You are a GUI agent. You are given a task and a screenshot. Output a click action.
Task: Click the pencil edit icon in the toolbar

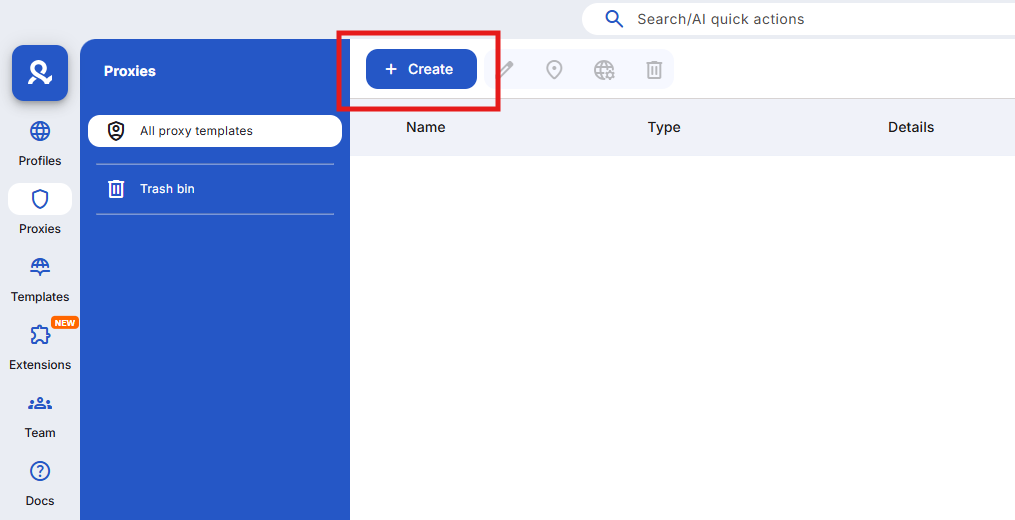click(506, 69)
